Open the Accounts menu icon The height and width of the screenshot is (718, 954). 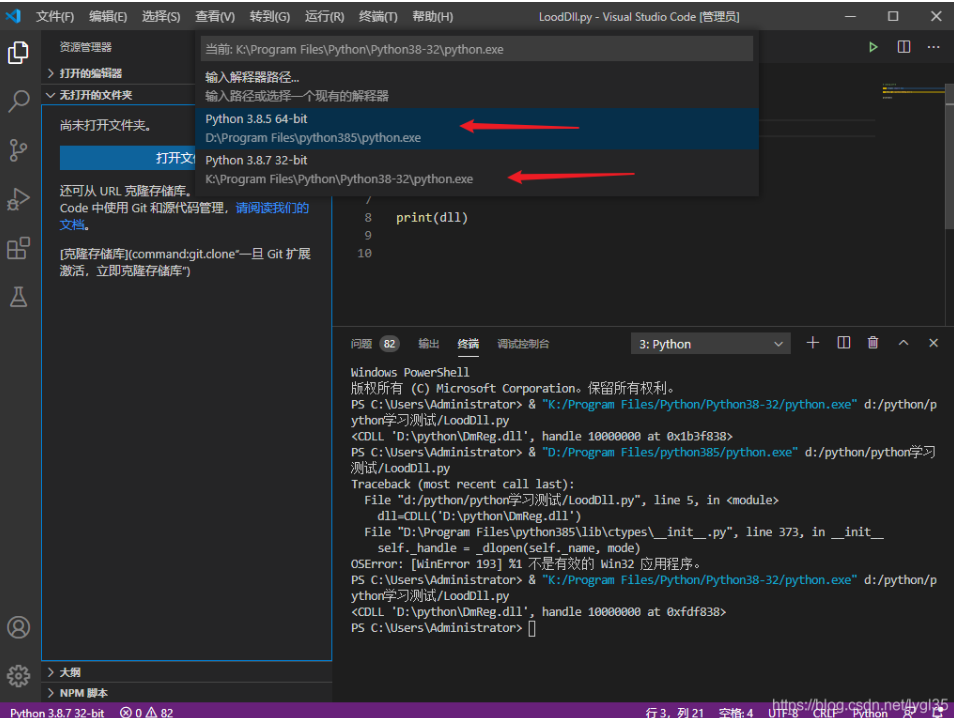click(18, 627)
